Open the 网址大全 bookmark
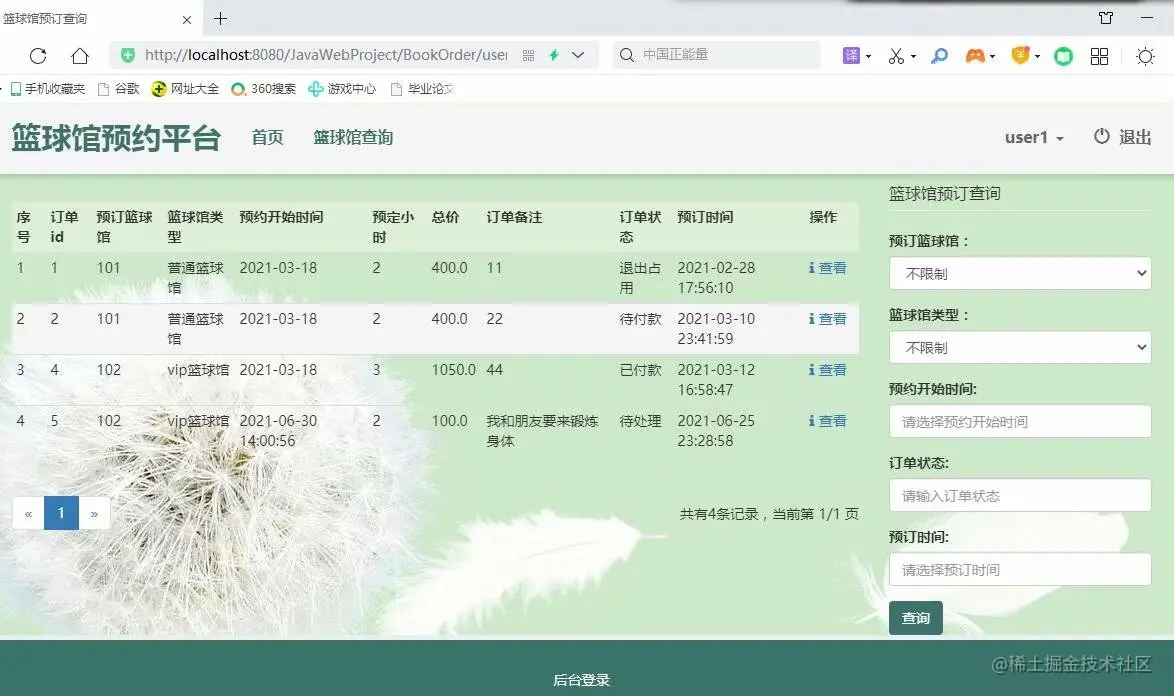Screen dimensions: 1174x696 [x=185, y=89]
